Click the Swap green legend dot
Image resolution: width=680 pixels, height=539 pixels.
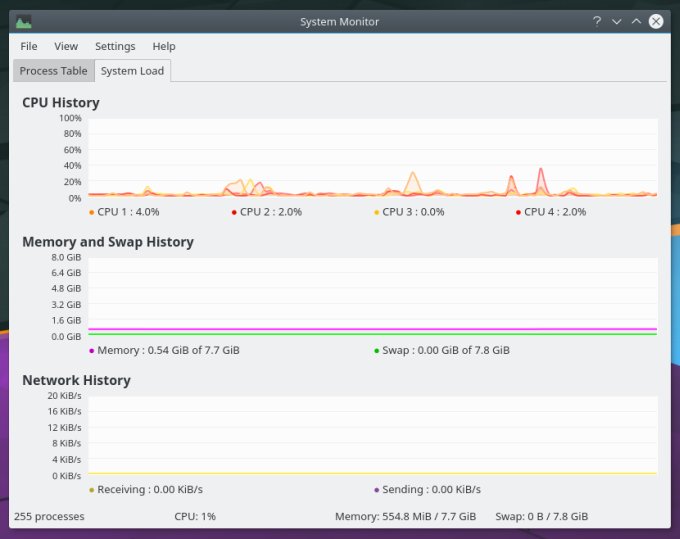(x=377, y=351)
